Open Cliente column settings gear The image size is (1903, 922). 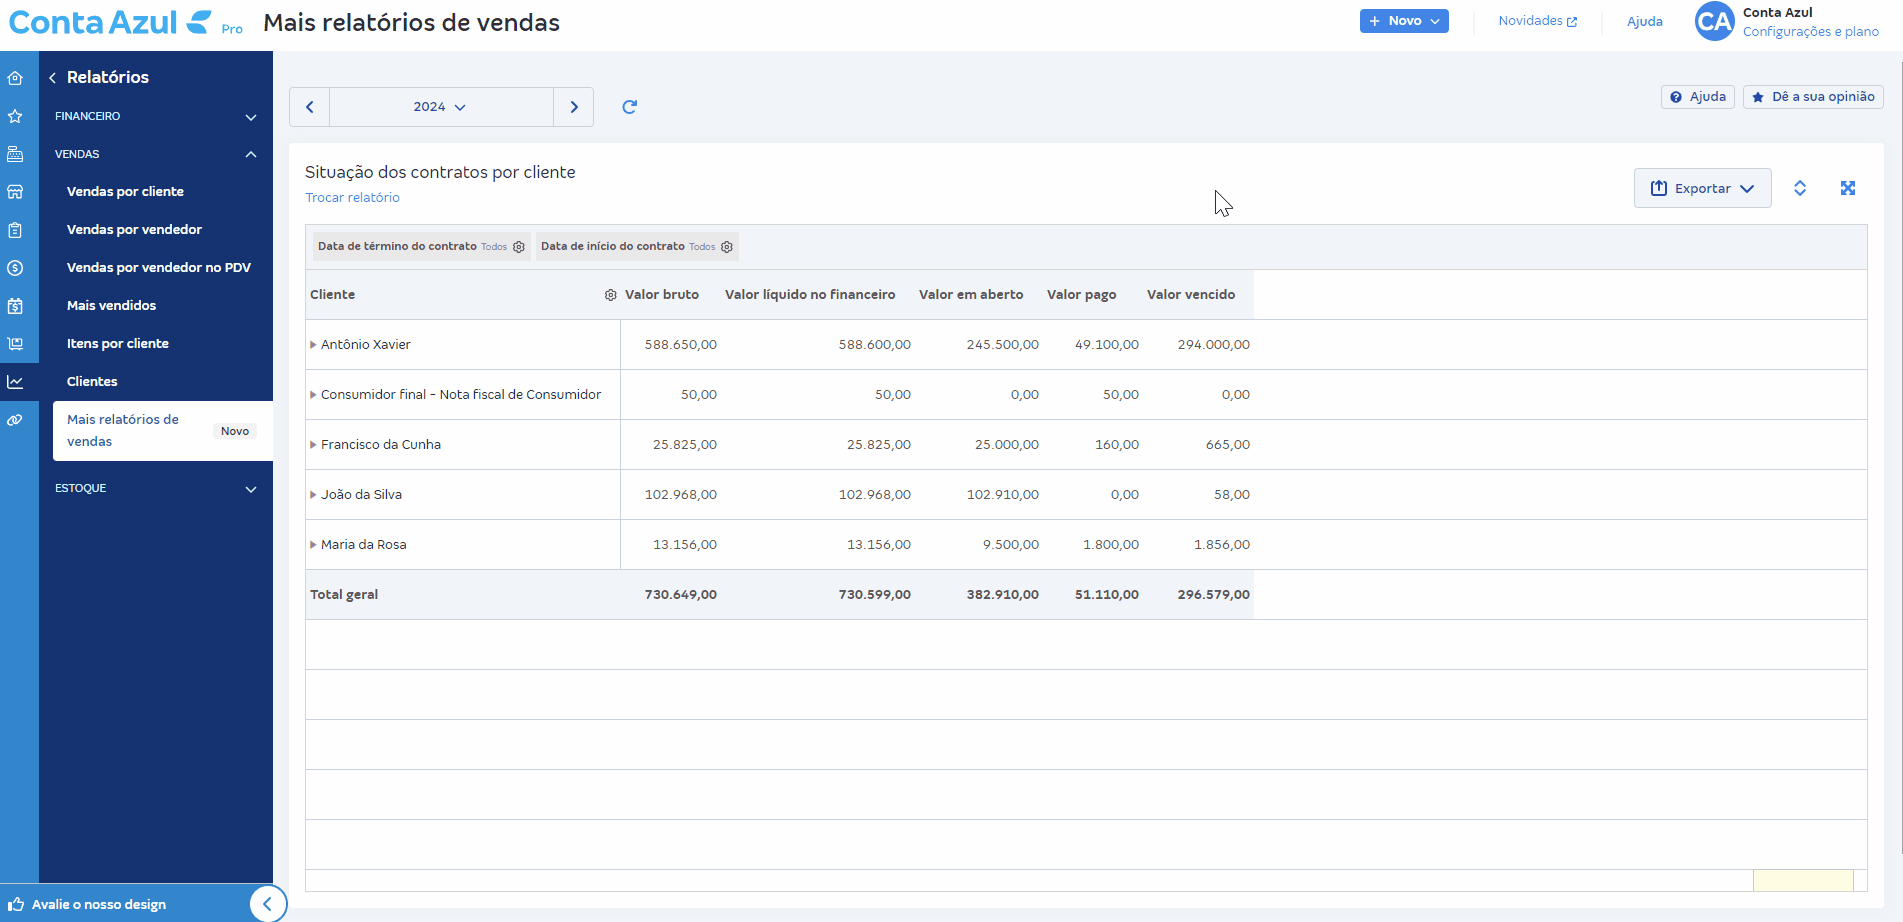[611, 295]
